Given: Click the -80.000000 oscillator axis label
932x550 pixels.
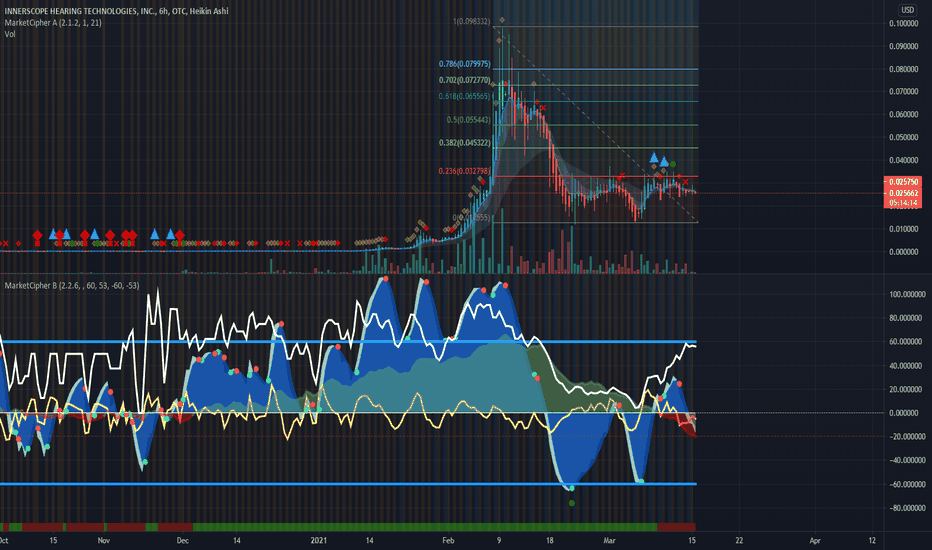Looking at the screenshot, I should pos(907,508).
